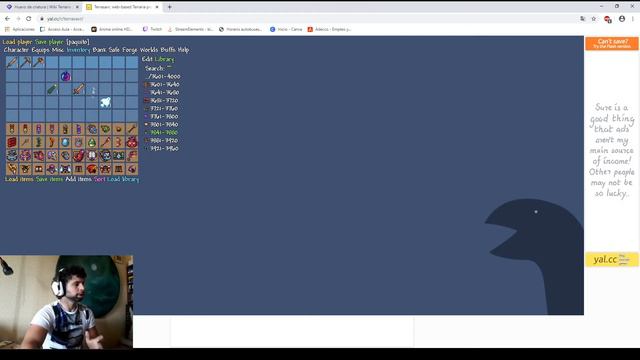Bookmark this page with the star icon
This screenshot has height=360, width=640.
tap(594, 19)
